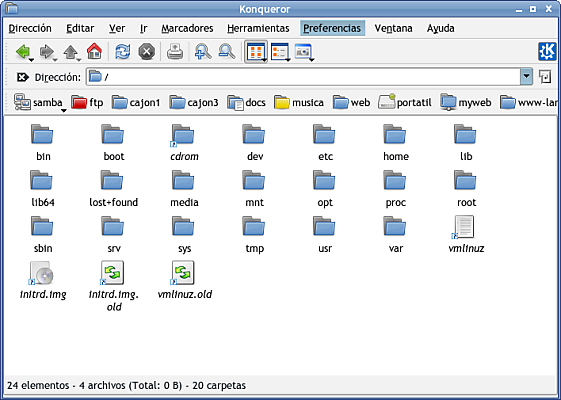Click the KDE gear logo icon
Viewport: 561px width, 400px height.
click(x=547, y=52)
